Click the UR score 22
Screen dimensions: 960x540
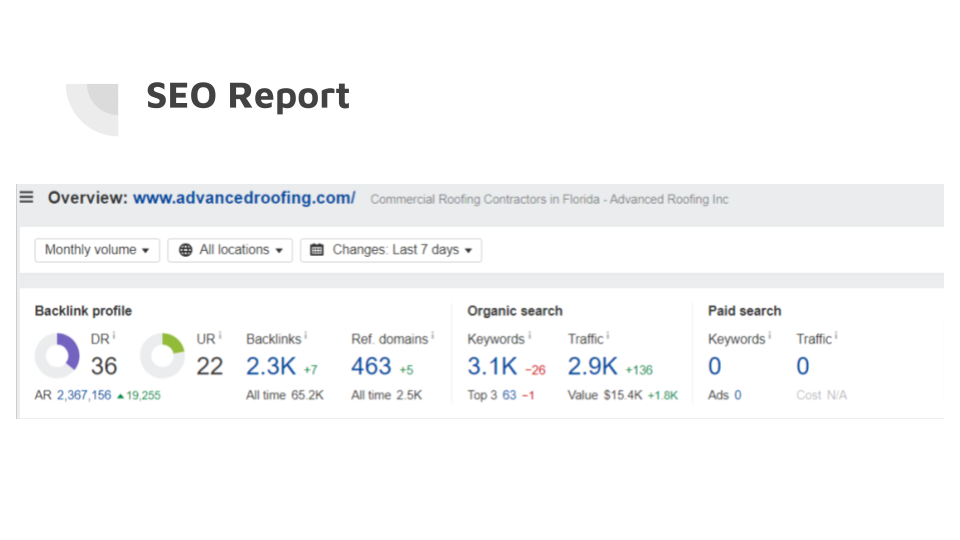click(x=209, y=366)
